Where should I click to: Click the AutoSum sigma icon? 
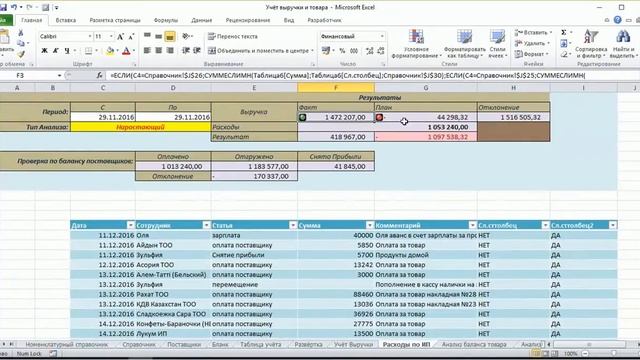(564, 32)
